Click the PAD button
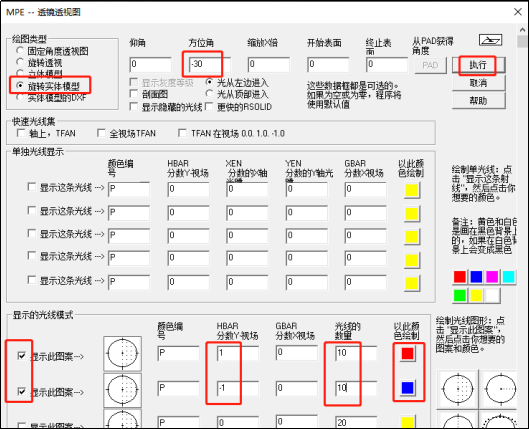 point(430,65)
